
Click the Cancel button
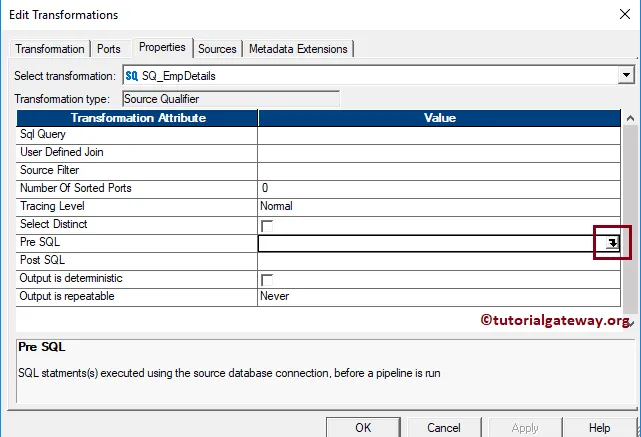(444, 427)
